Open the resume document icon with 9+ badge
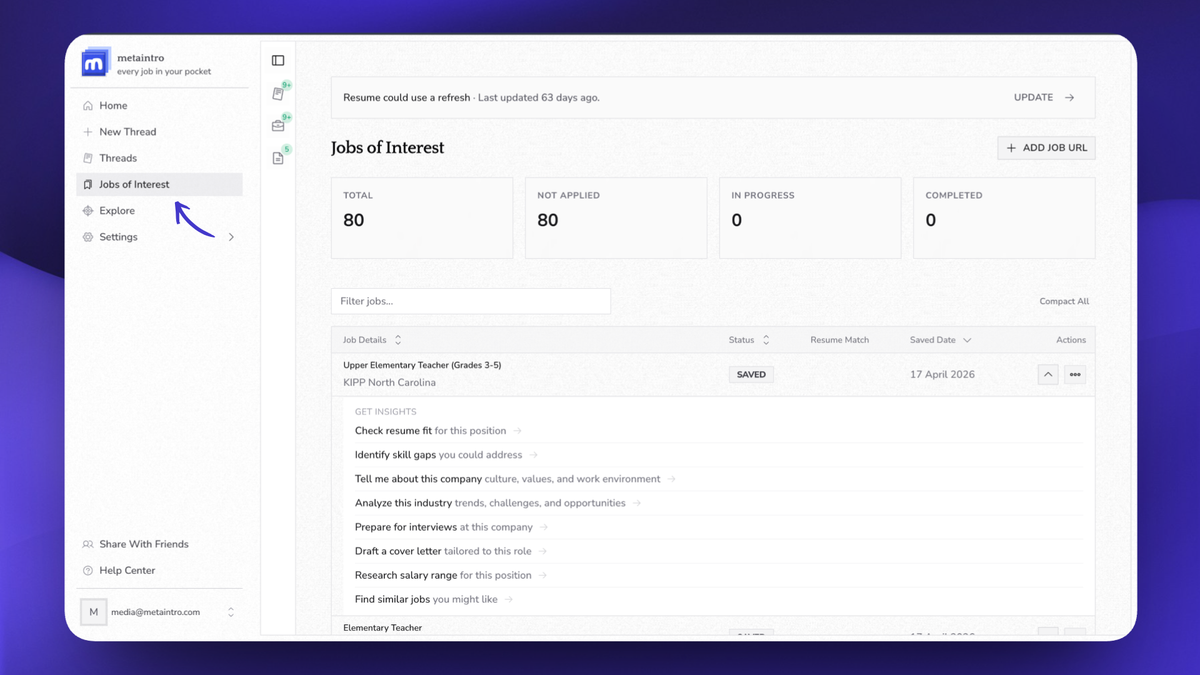This screenshot has width=1200, height=675. [279, 93]
